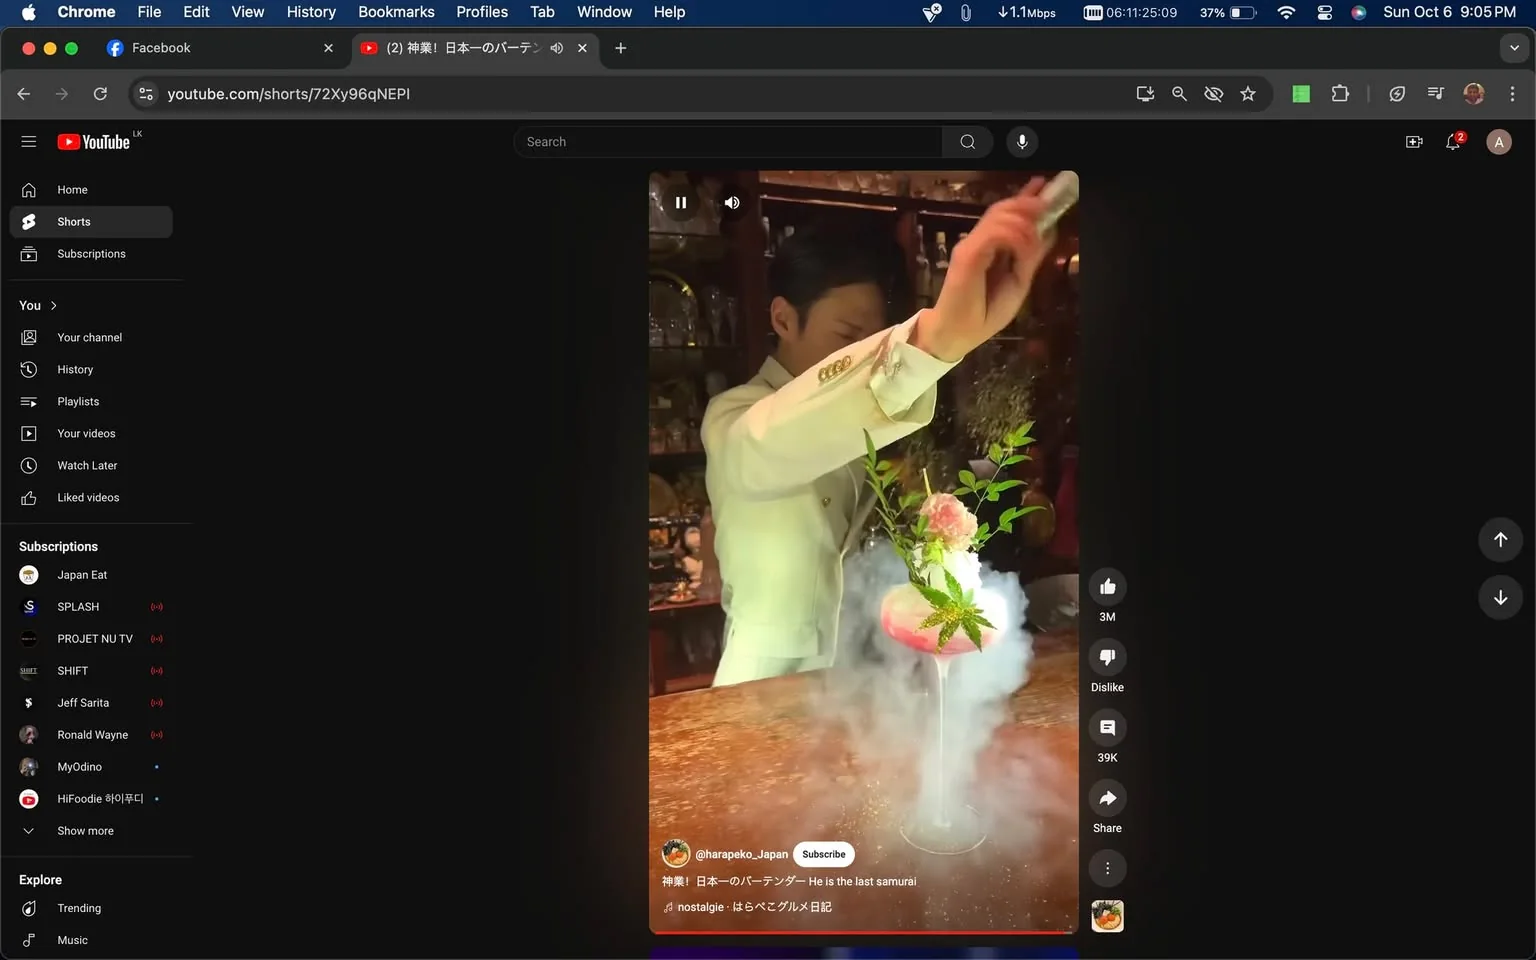
Task: Open the Chrome three-dot menu
Action: pyautogui.click(x=1512, y=94)
